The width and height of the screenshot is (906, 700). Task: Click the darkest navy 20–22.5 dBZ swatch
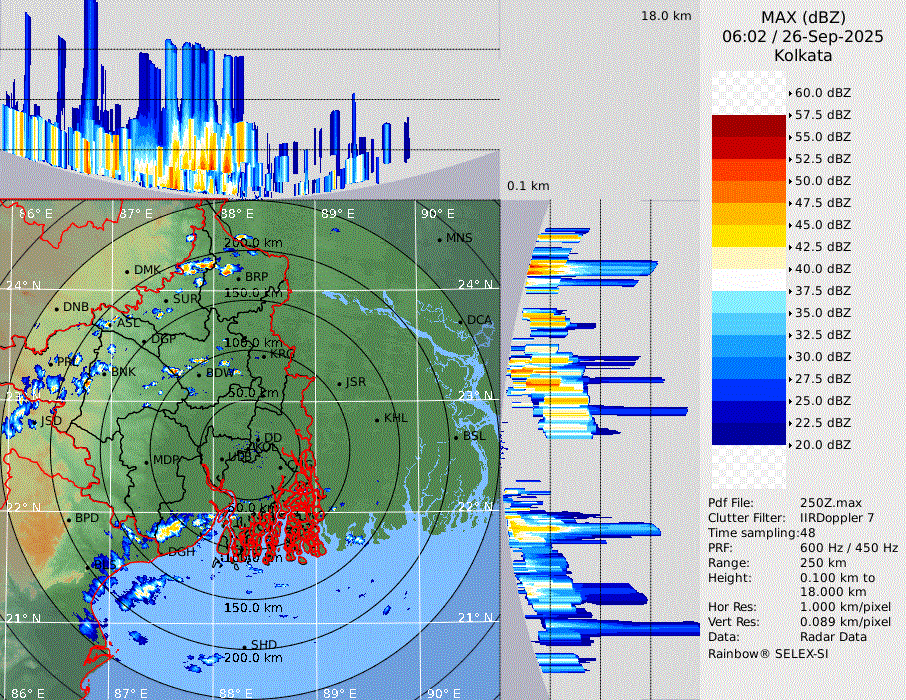(748, 434)
